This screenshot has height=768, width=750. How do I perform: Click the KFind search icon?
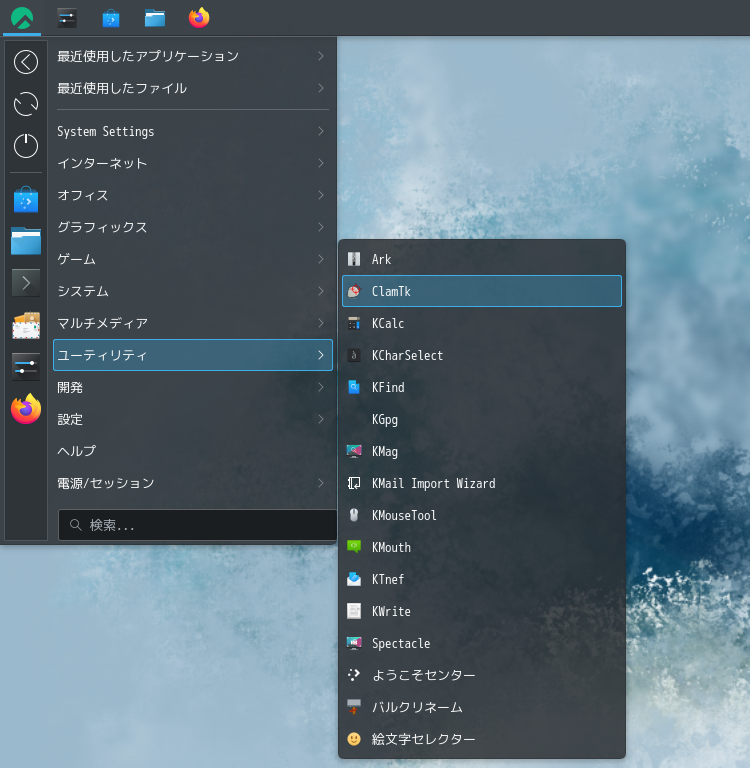point(354,387)
